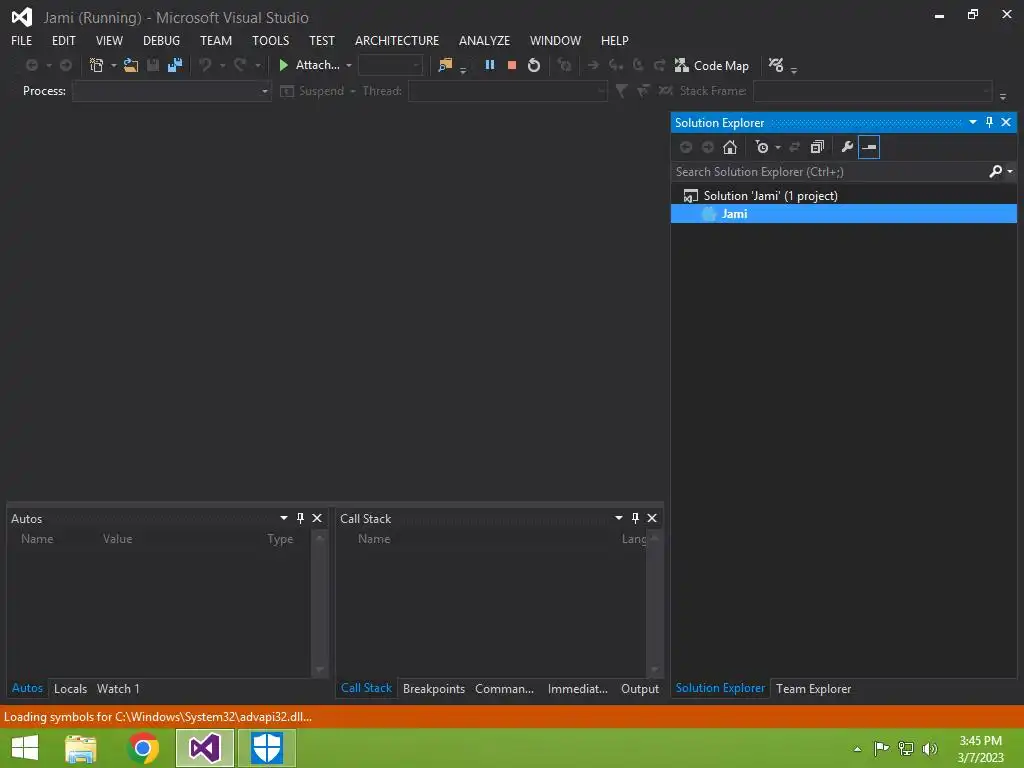Open the Windows Start button
Viewport: 1024px width, 768px height.
25,748
